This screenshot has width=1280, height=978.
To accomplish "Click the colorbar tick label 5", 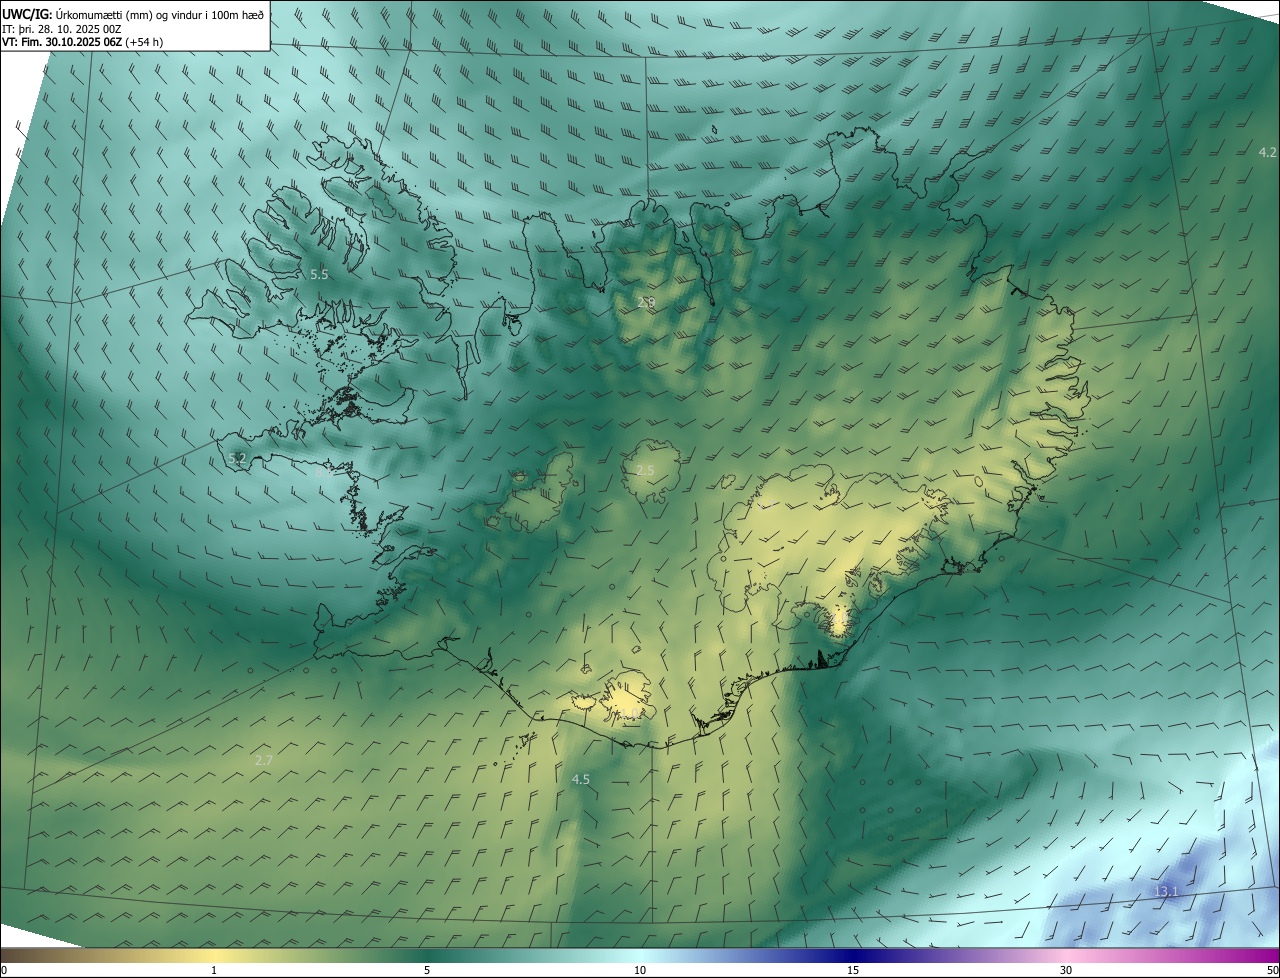I will (x=427, y=970).
